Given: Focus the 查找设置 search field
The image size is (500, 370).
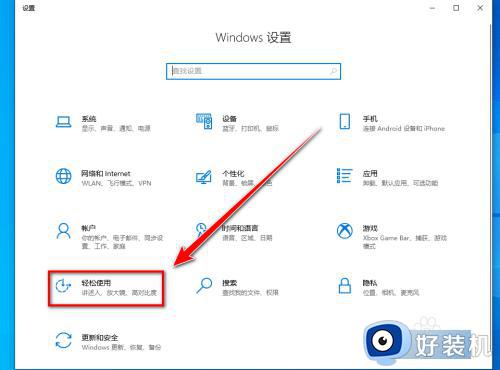Looking at the screenshot, I should (x=253, y=71).
